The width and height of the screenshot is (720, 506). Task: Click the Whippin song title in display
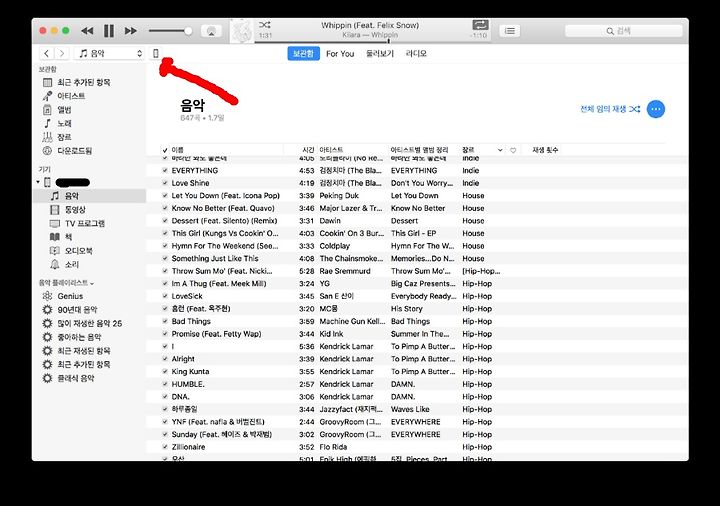pos(370,25)
